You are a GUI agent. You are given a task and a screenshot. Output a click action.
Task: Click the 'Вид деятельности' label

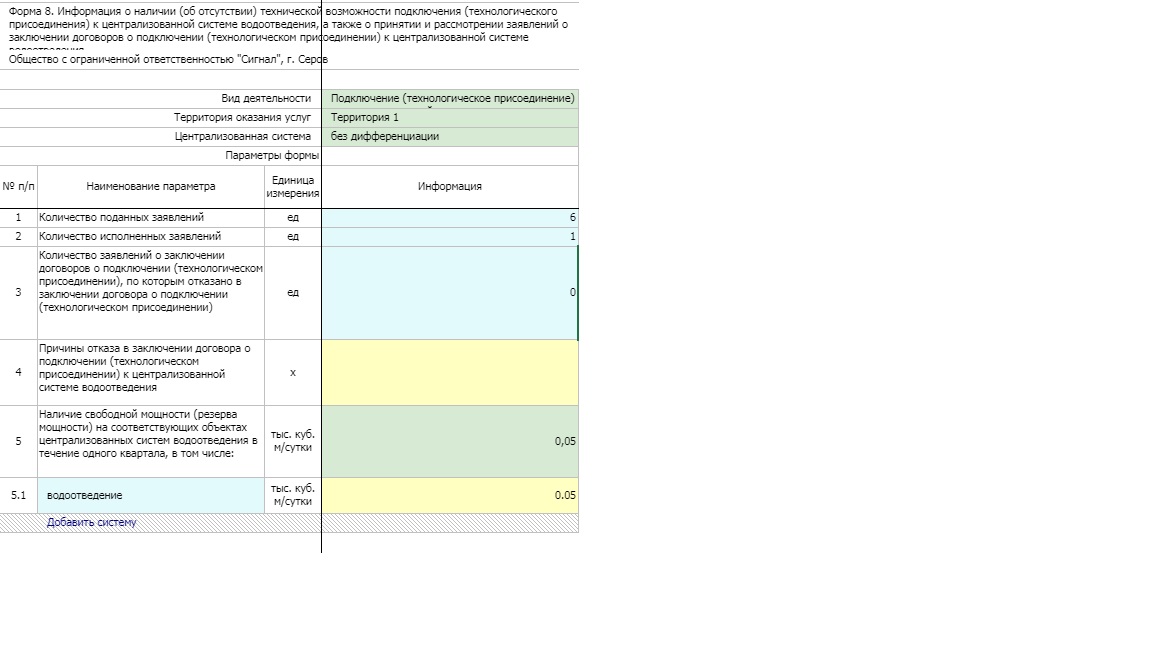(266, 98)
